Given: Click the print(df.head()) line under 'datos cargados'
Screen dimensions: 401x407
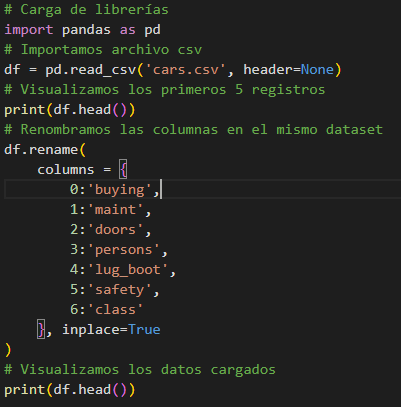Looking at the screenshot, I should pyautogui.click(x=70, y=390).
